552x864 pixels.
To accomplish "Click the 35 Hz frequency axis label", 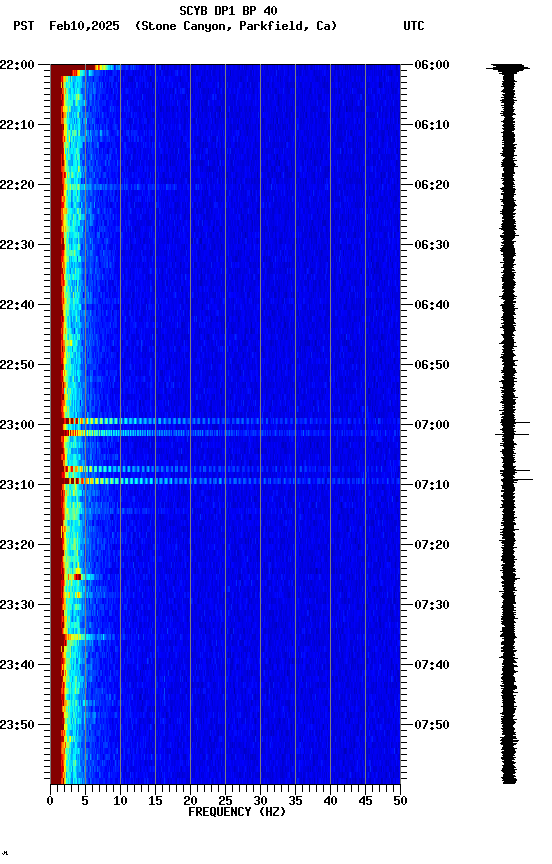I will pyautogui.click(x=295, y=801).
